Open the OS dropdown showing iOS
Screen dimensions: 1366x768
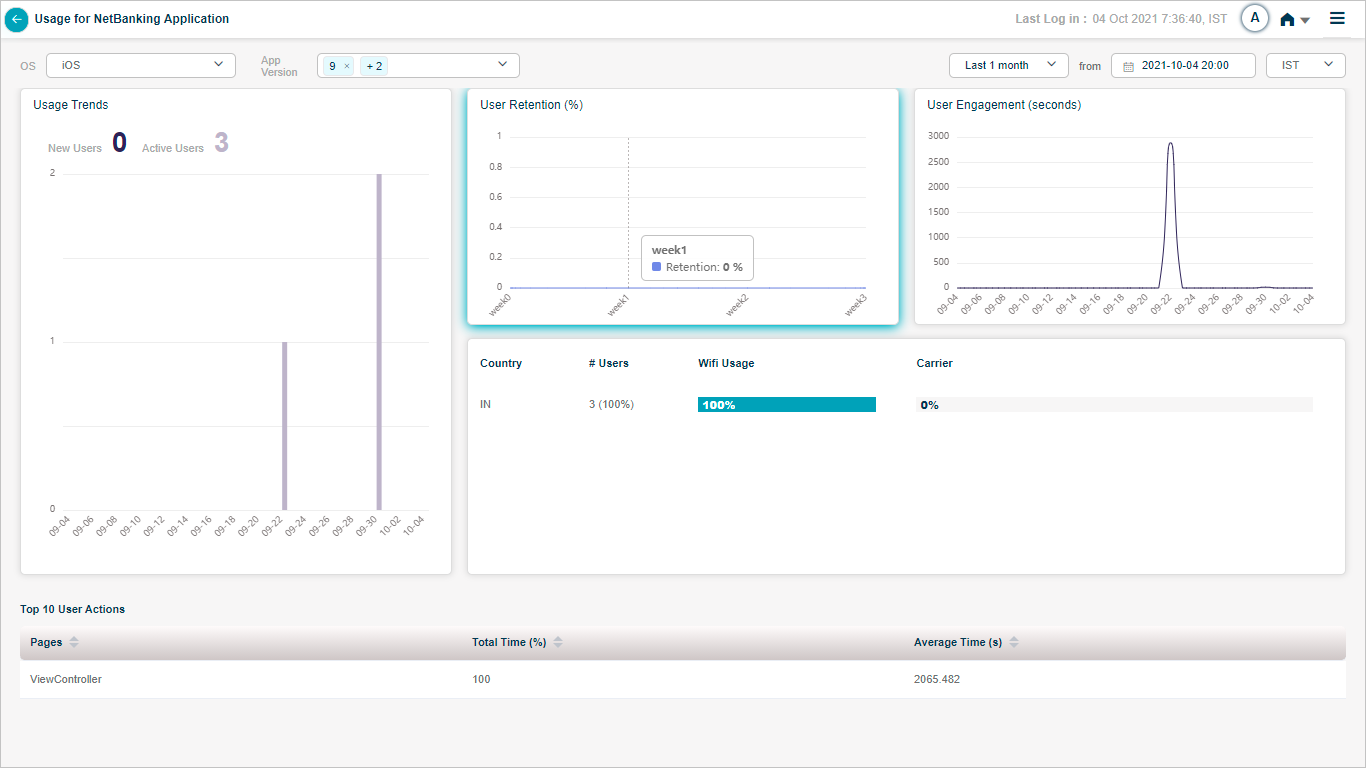pos(141,65)
